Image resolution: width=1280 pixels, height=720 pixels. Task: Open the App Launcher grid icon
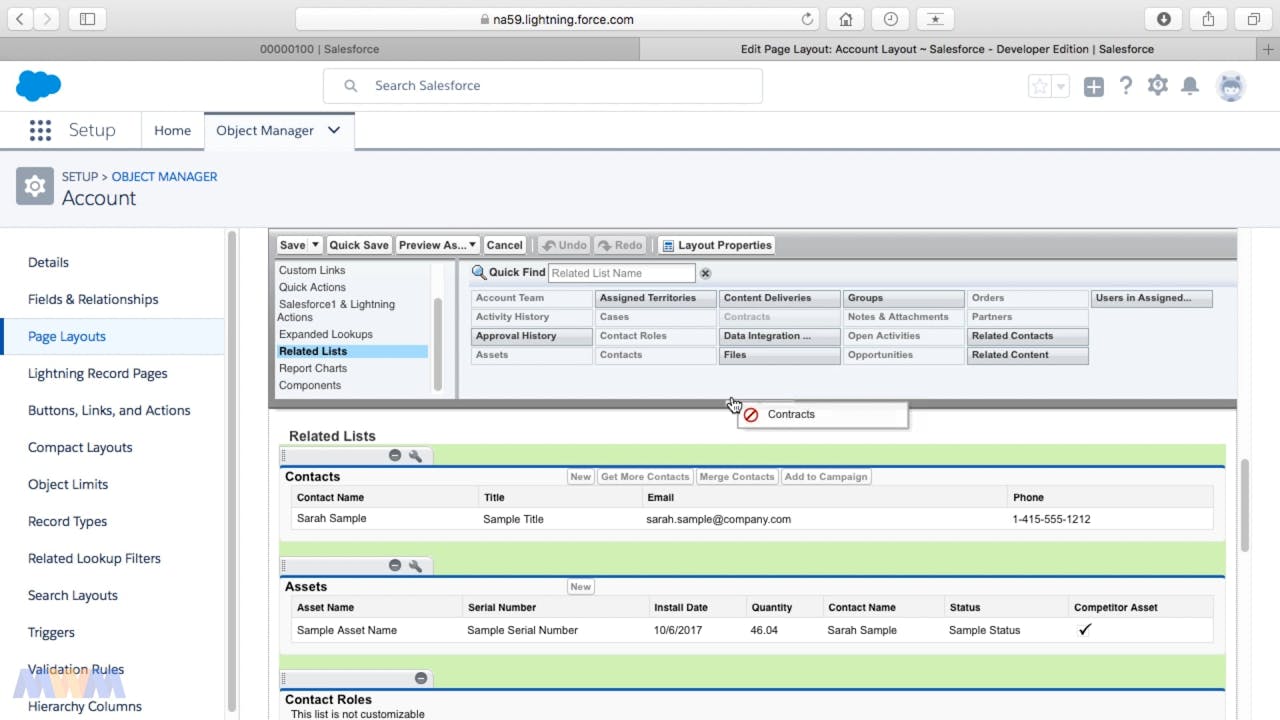click(40, 130)
